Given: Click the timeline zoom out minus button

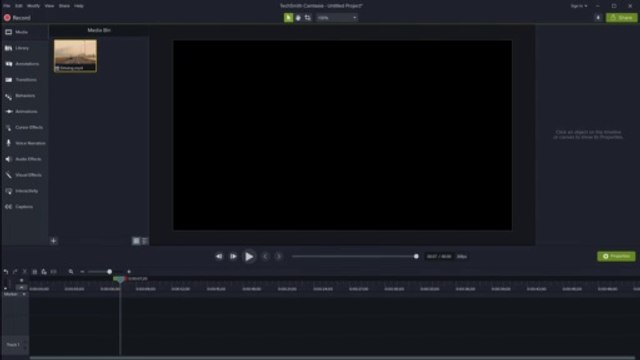Looking at the screenshot, I should tap(82, 272).
